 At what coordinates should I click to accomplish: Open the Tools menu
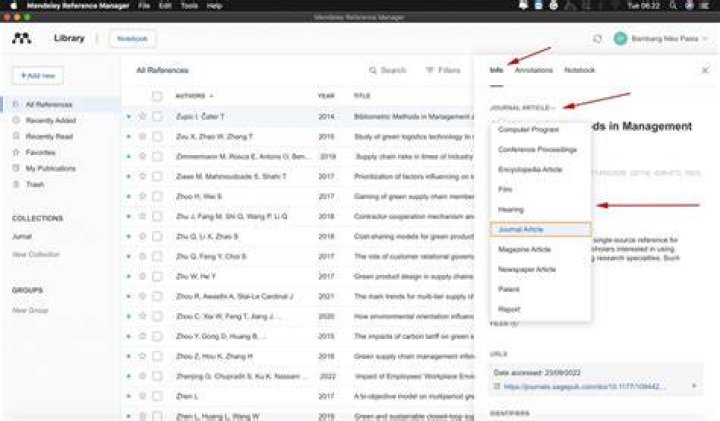189,6
